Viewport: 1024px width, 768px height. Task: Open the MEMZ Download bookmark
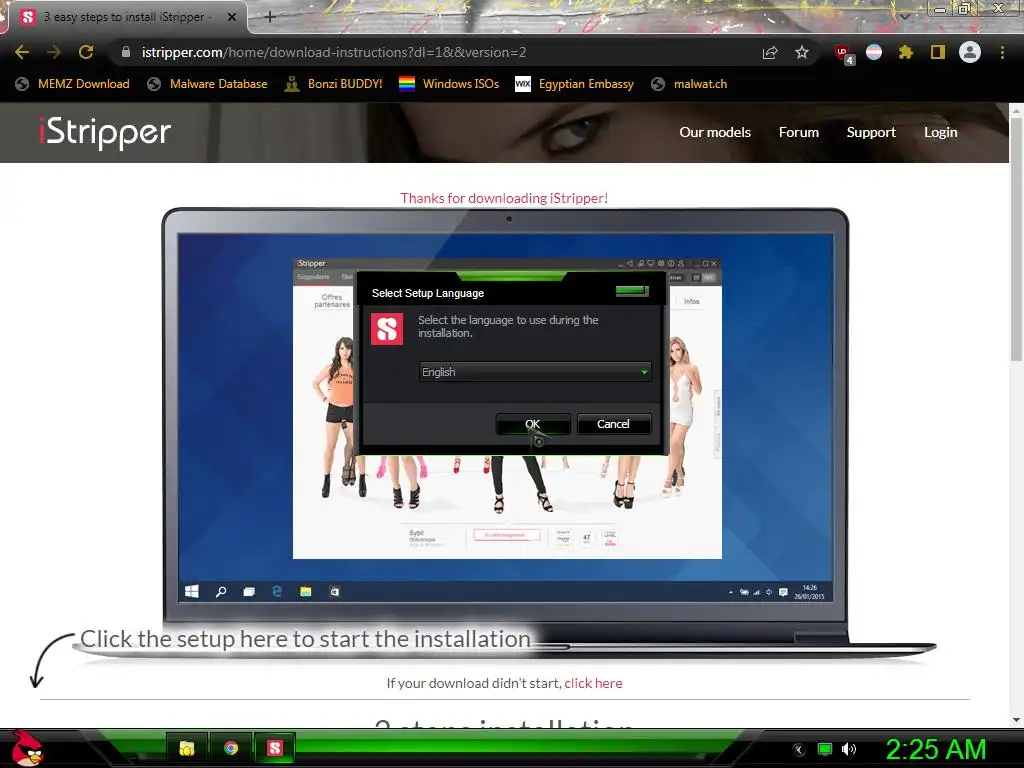tap(72, 84)
